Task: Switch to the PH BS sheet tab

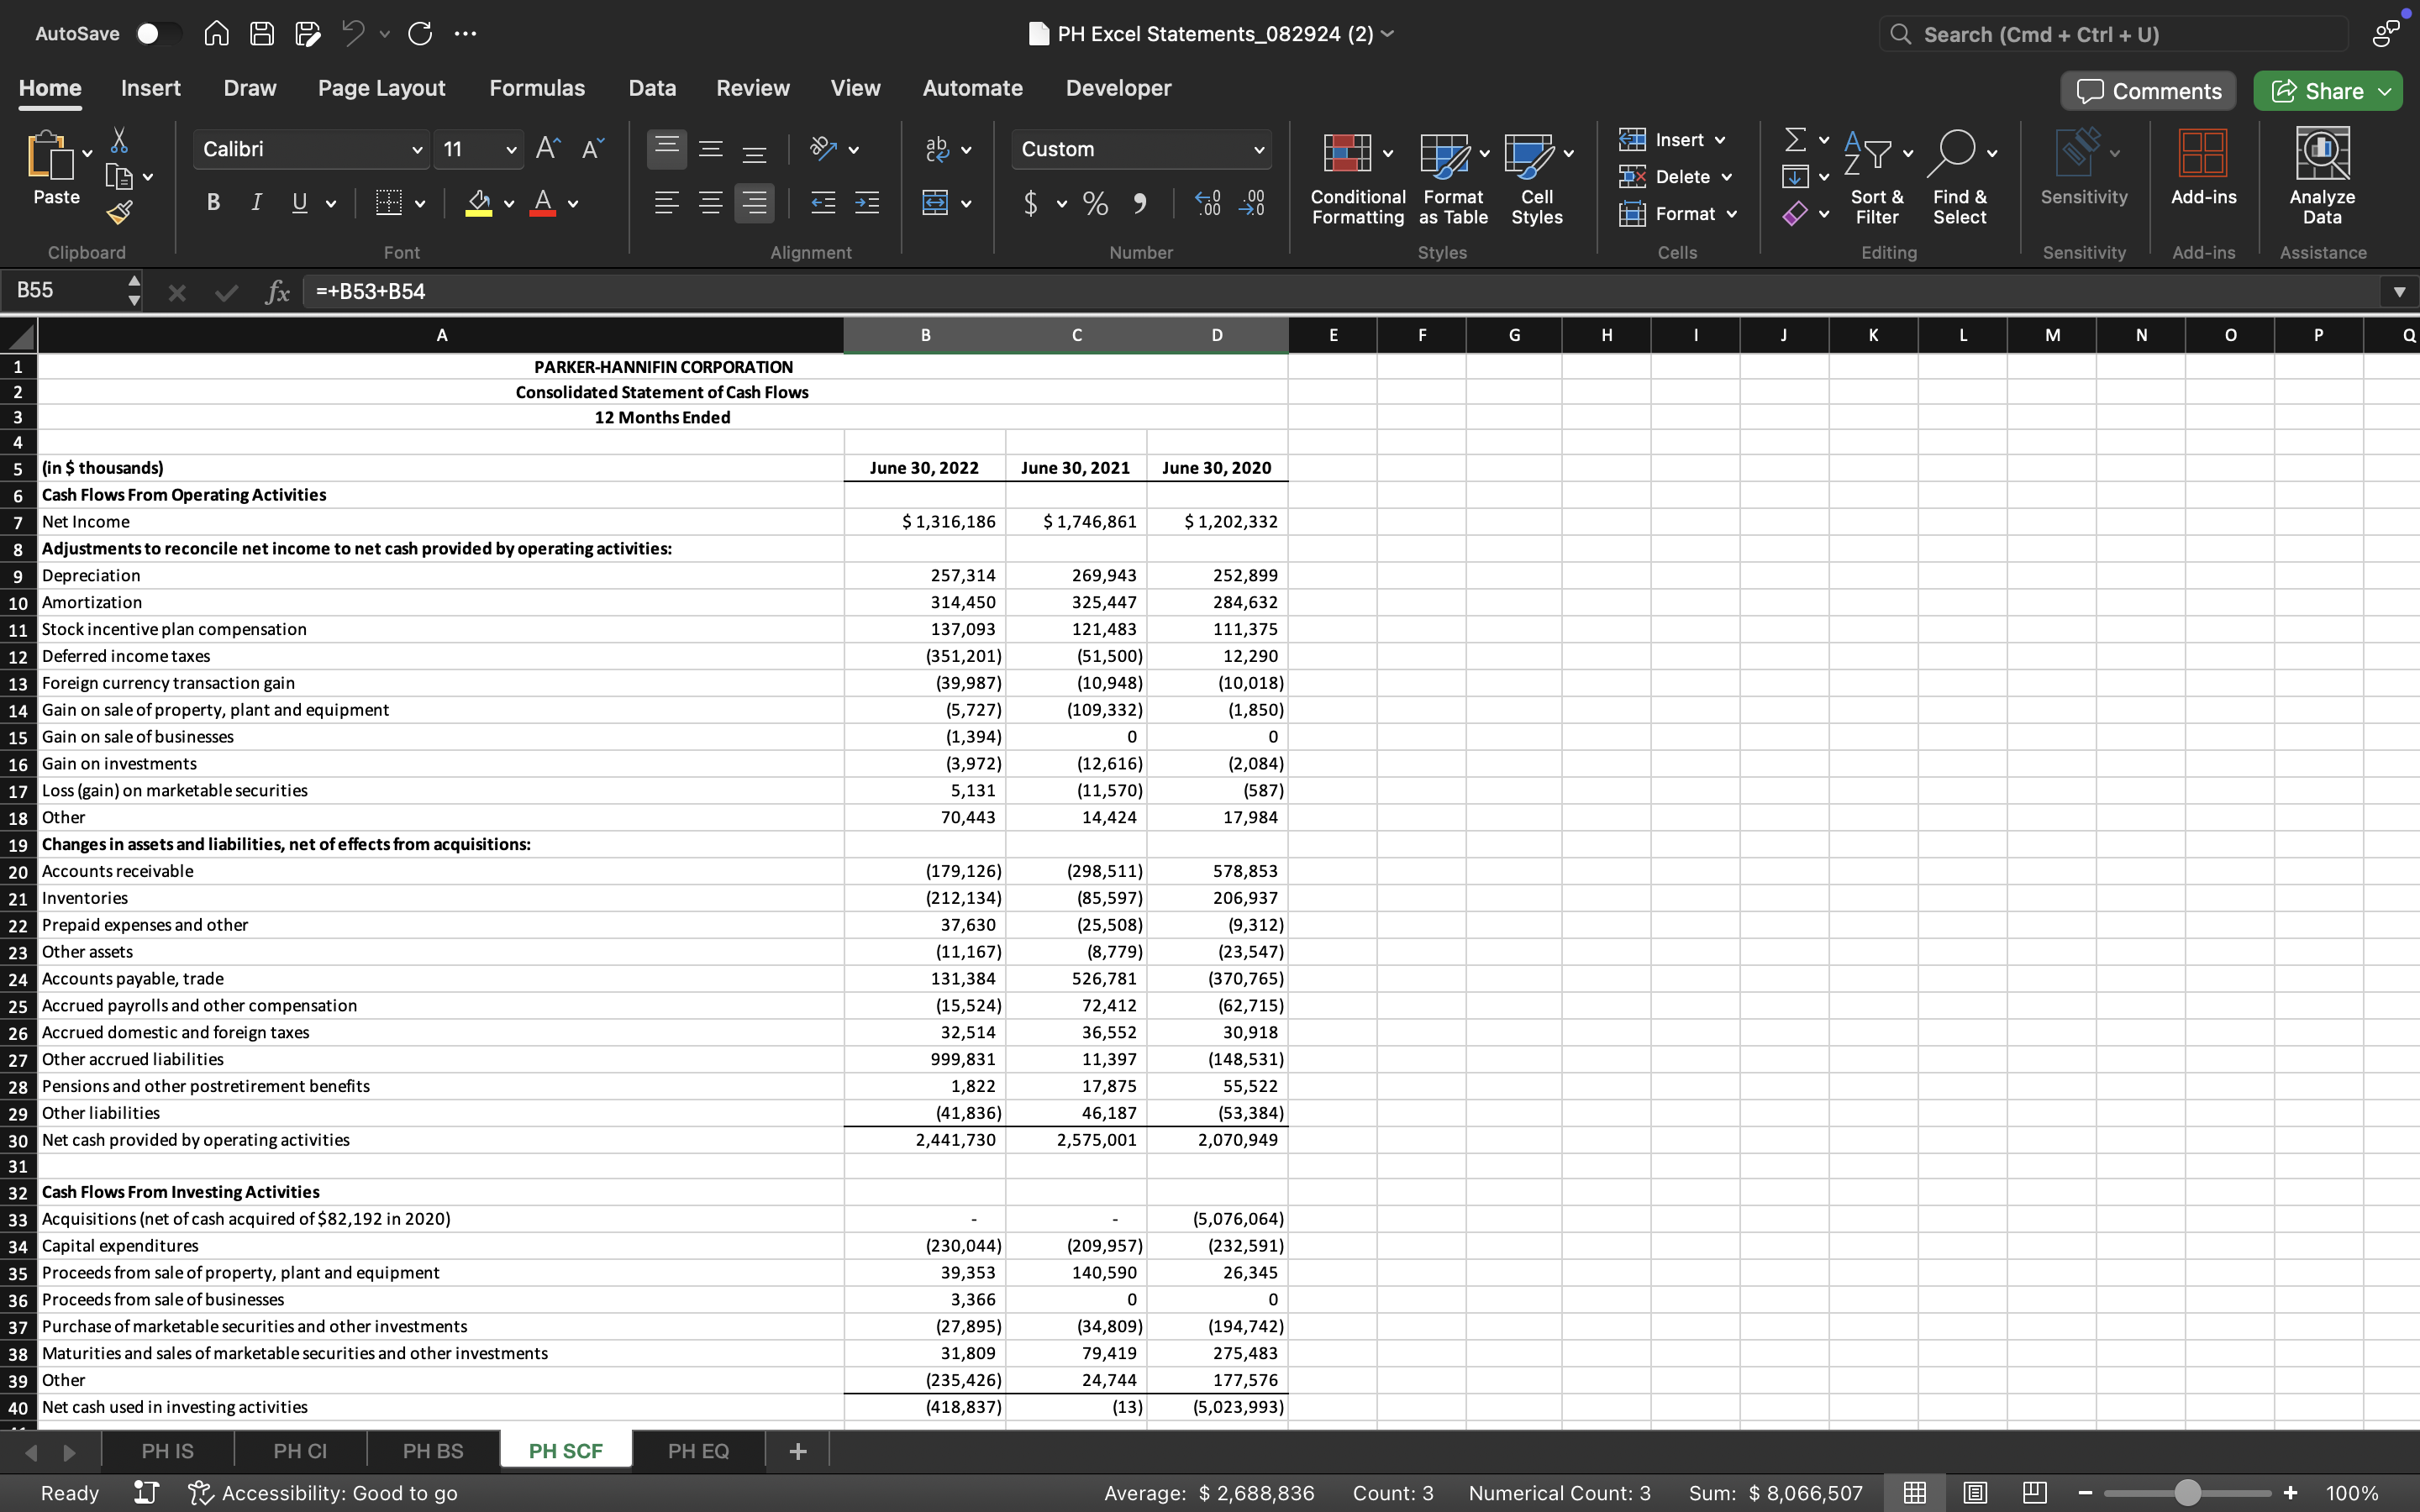Action: 432,1451
